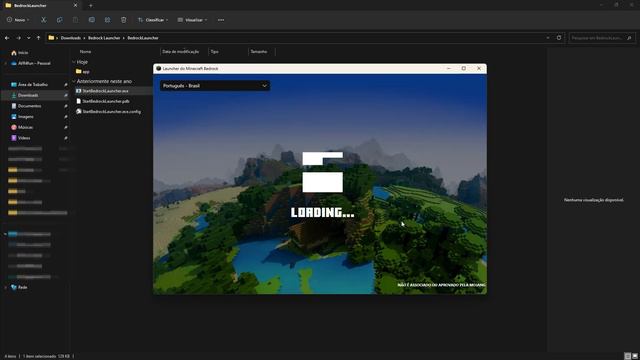Open Rede in the navigation pane
640x360 pixels.
19,287
